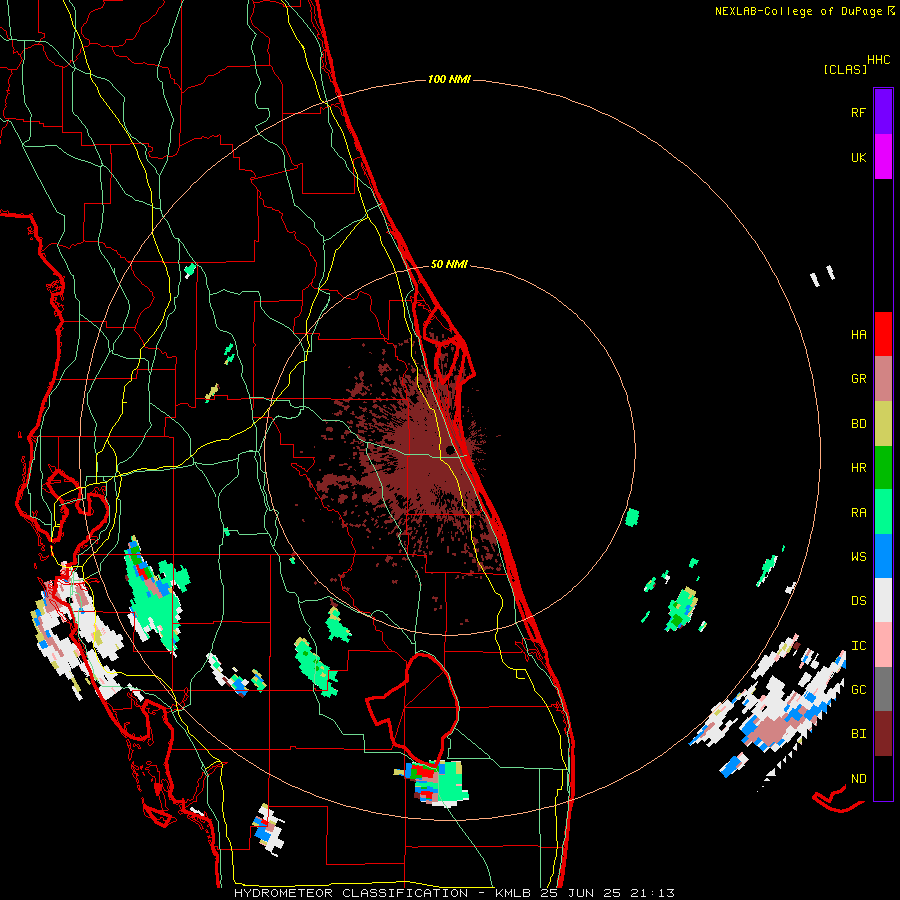Click the GC legend label
Screen dimensions: 900x900
click(858, 690)
